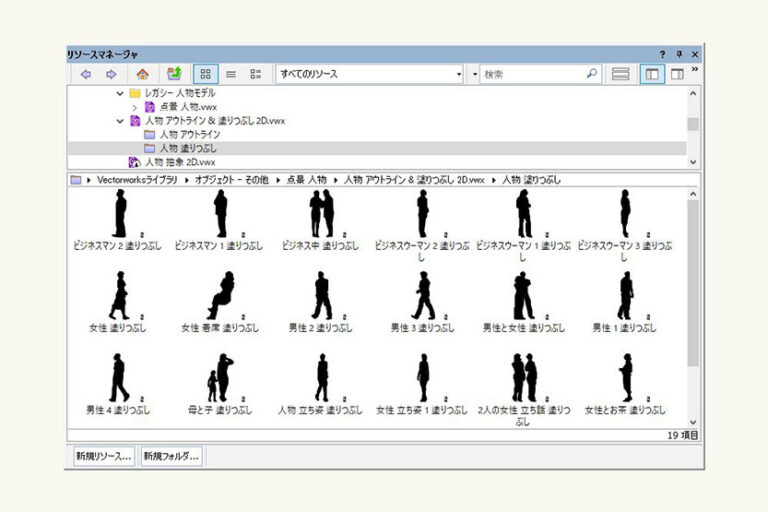Collapse 人物 アウトライン & 塗りつぶし 2D.vwx node
The height and width of the screenshot is (512, 768).
(x=120, y=121)
